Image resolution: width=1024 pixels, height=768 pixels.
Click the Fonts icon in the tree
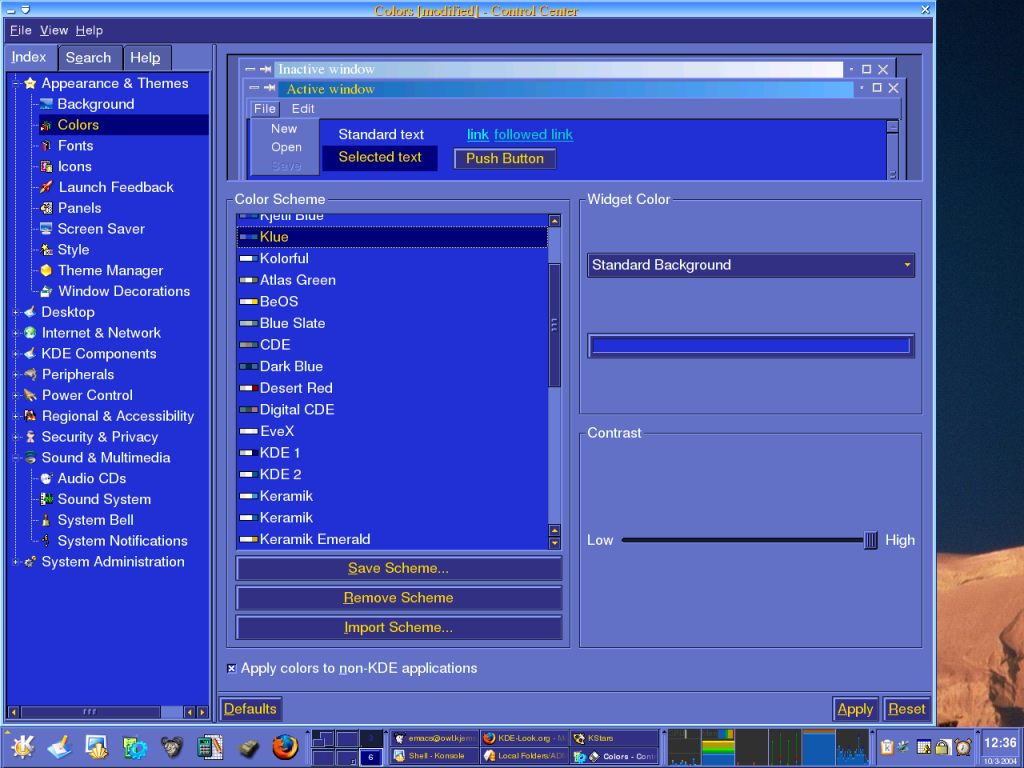[x=46, y=146]
